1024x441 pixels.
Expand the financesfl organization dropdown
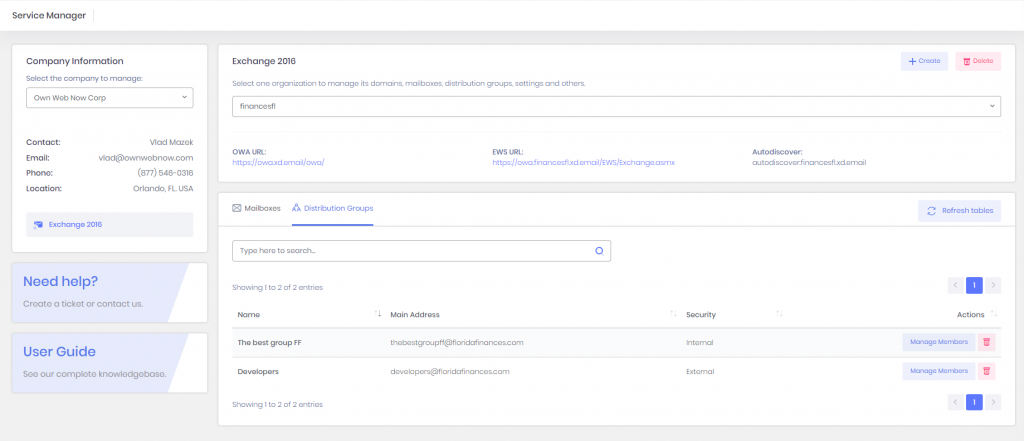click(x=616, y=105)
